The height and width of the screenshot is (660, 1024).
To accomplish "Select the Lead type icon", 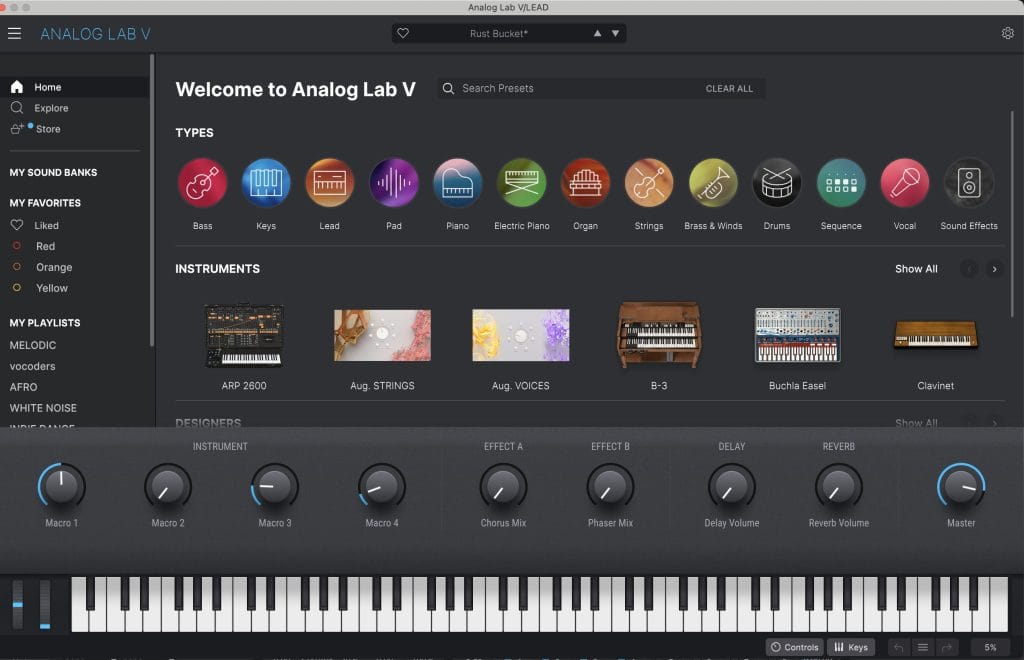I will click(330, 183).
